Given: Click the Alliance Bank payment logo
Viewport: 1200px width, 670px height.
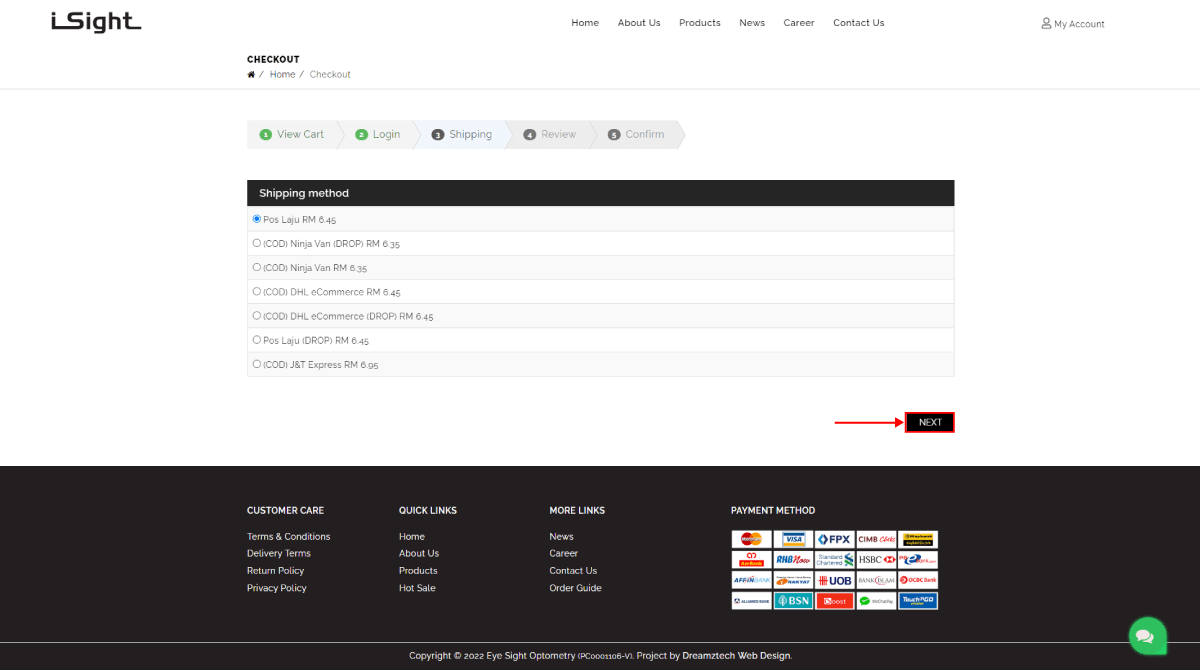Looking at the screenshot, I should [x=751, y=601].
